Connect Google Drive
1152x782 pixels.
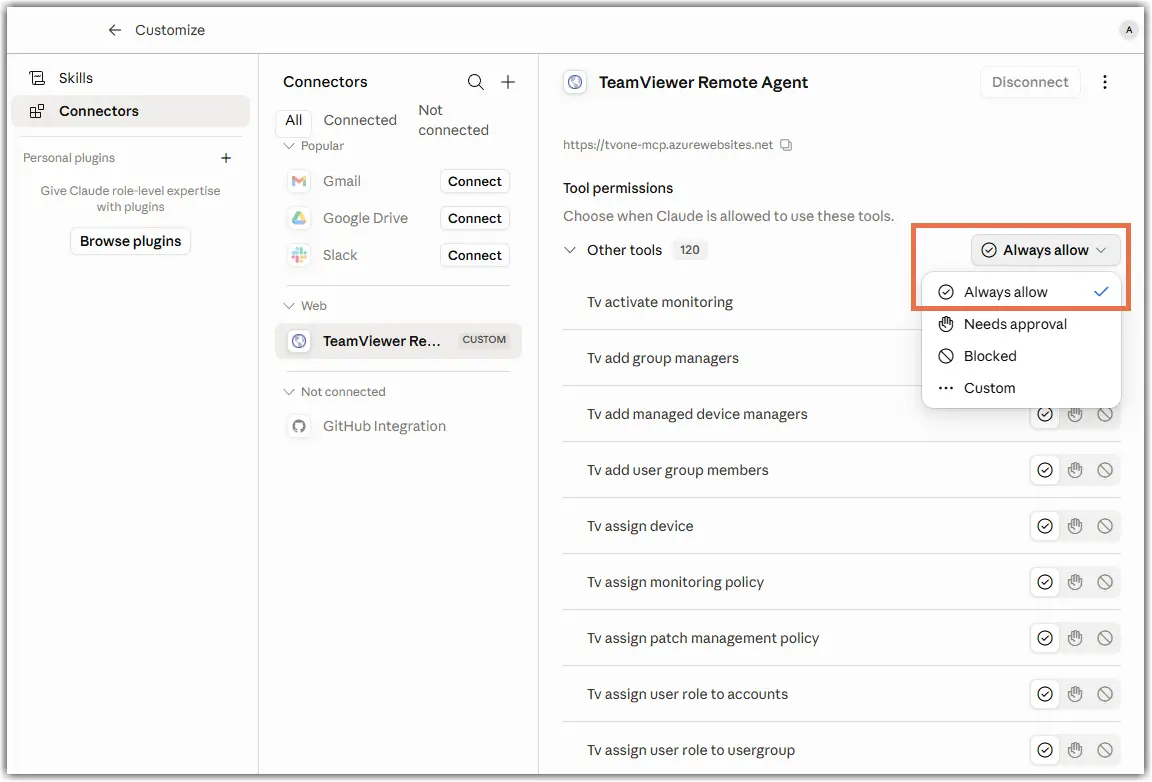click(x=475, y=218)
